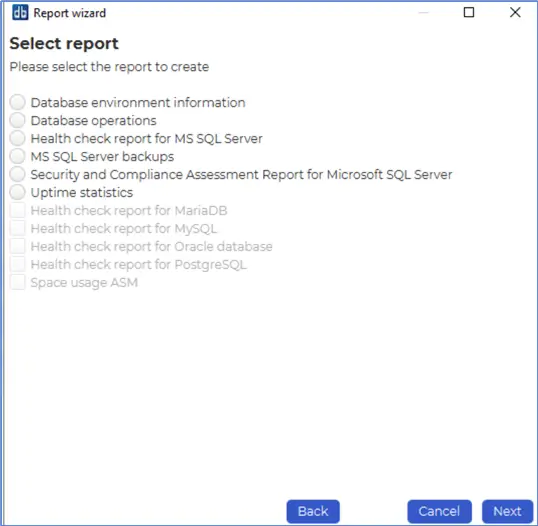Click 'Health check report for MS SQL Server' label
The height and width of the screenshot is (526, 538).
(x=147, y=139)
